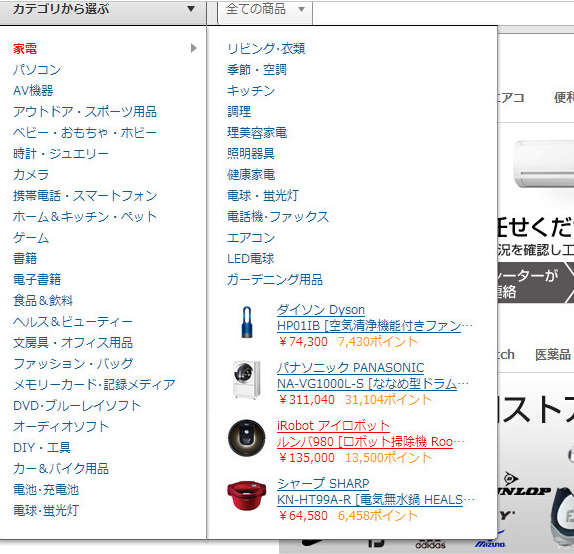Open ヘルス＆ビューティー category
Screen dimensions: 574x554
click(x=72, y=321)
